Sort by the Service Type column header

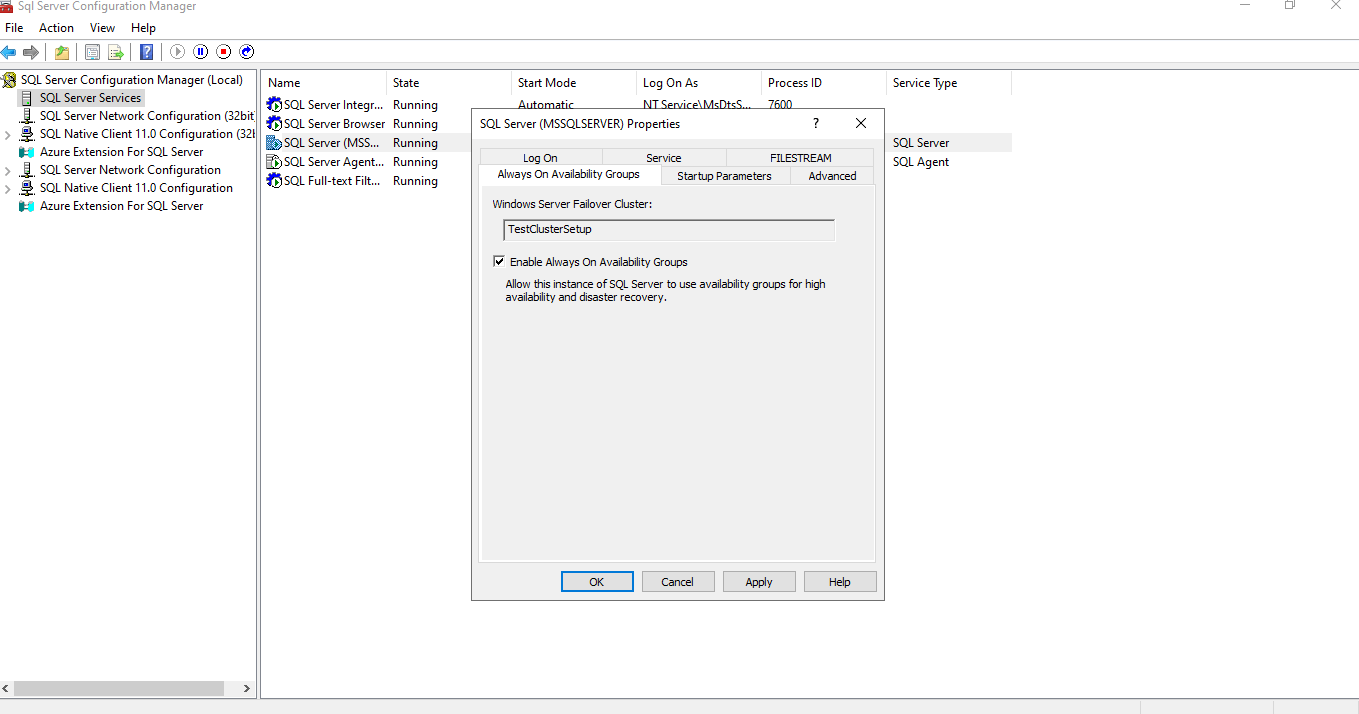949,83
